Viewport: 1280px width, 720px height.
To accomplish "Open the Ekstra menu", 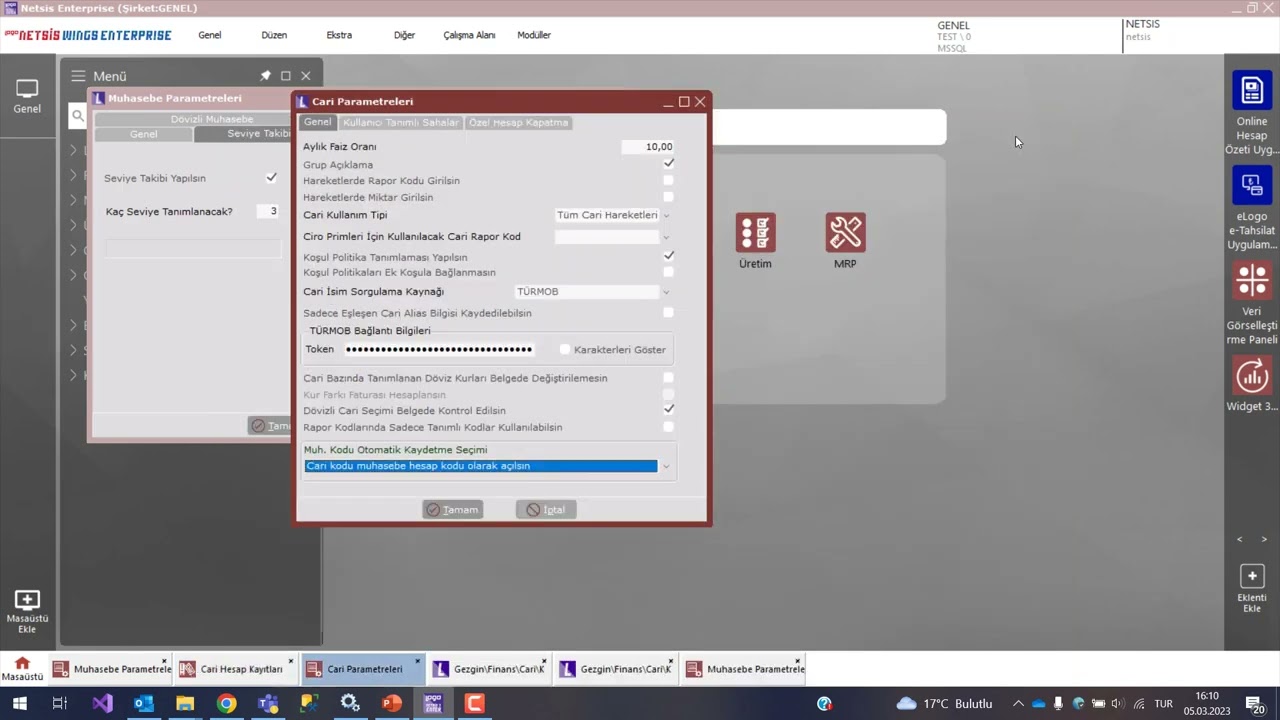I will pyautogui.click(x=339, y=35).
